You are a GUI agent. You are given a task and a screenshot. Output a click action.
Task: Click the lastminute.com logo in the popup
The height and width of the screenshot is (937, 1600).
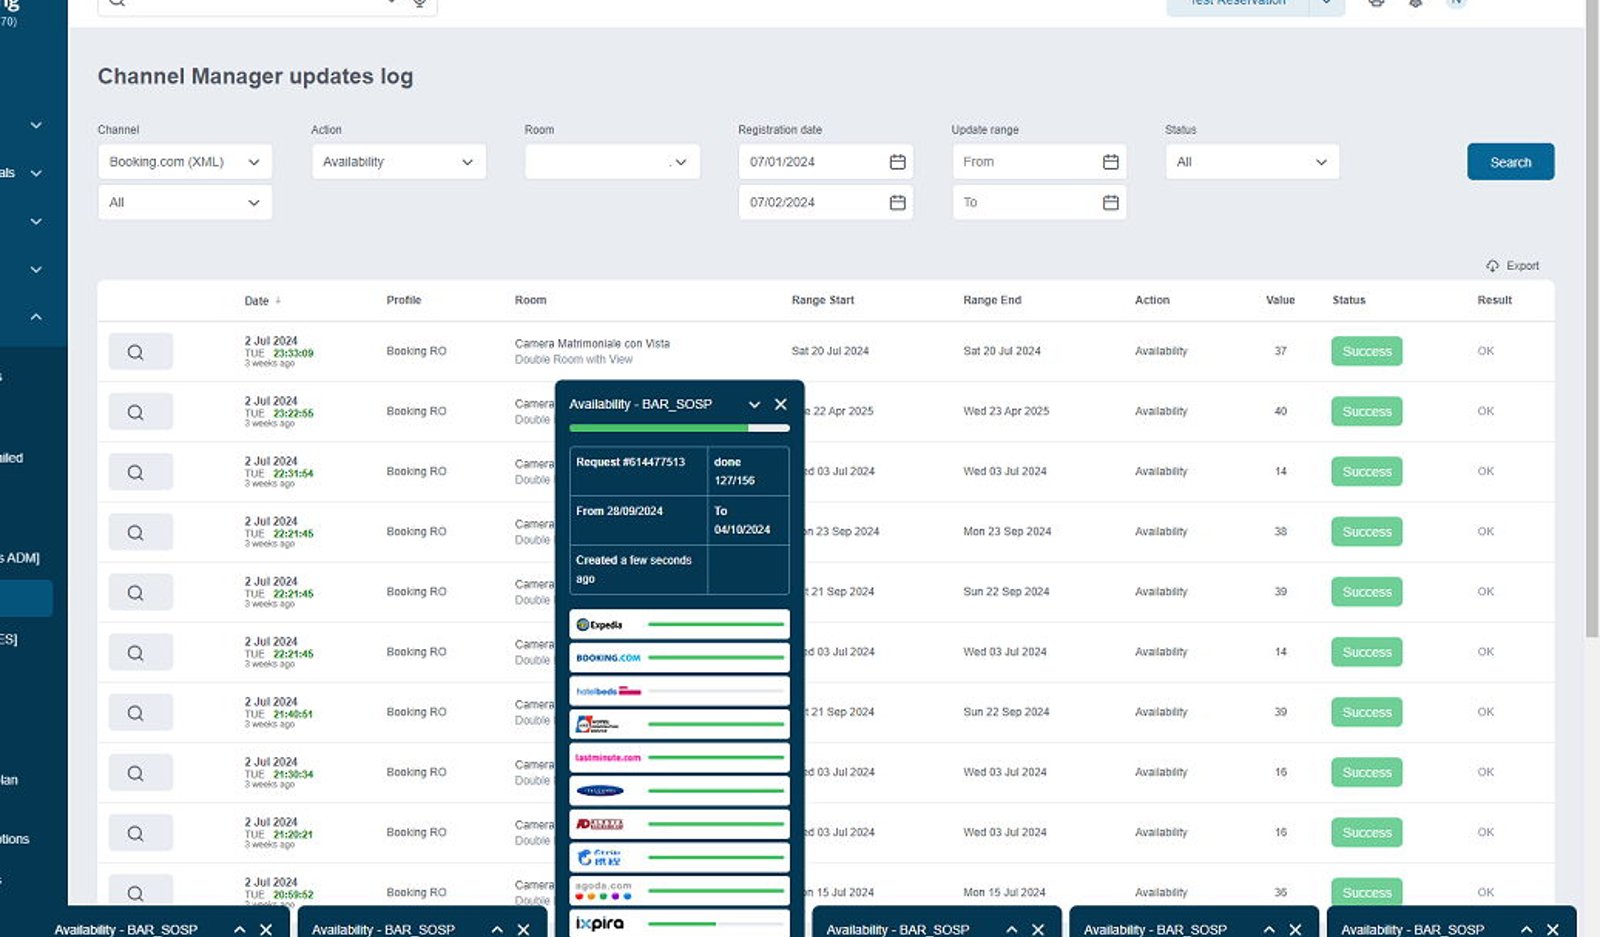[x=608, y=758]
